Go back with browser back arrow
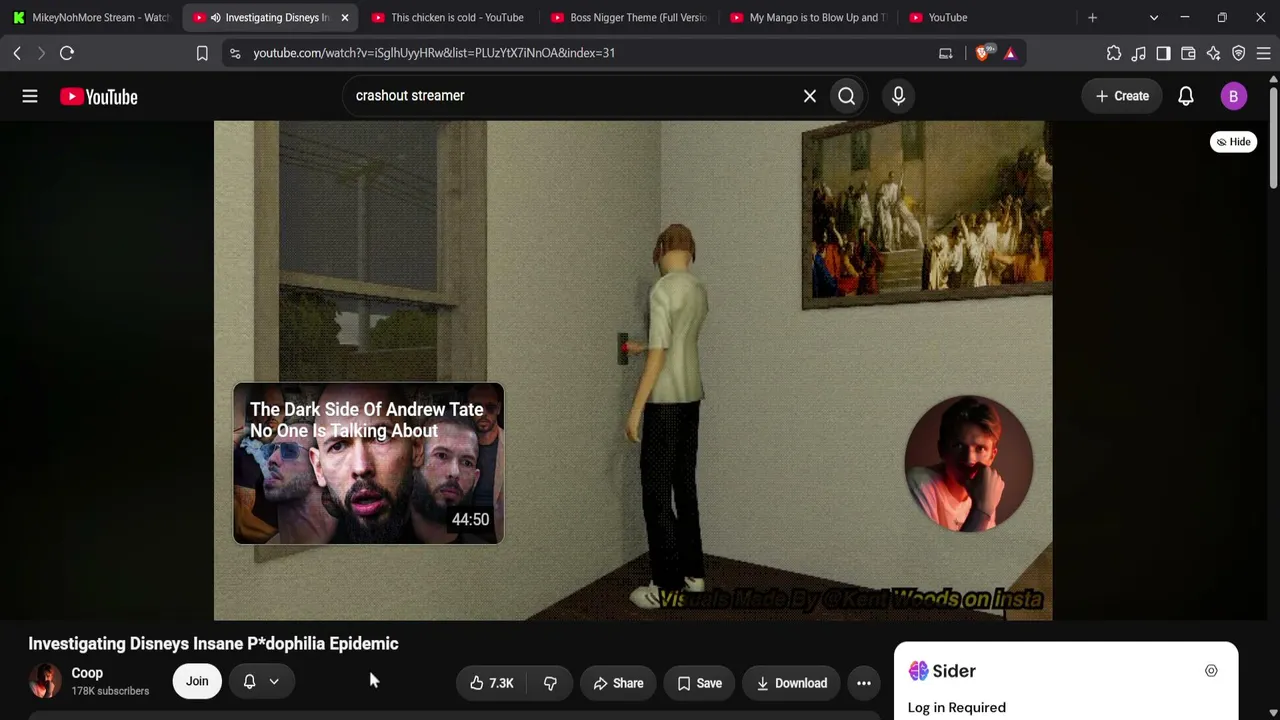The width and height of the screenshot is (1280, 720). [x=17, y=53]
